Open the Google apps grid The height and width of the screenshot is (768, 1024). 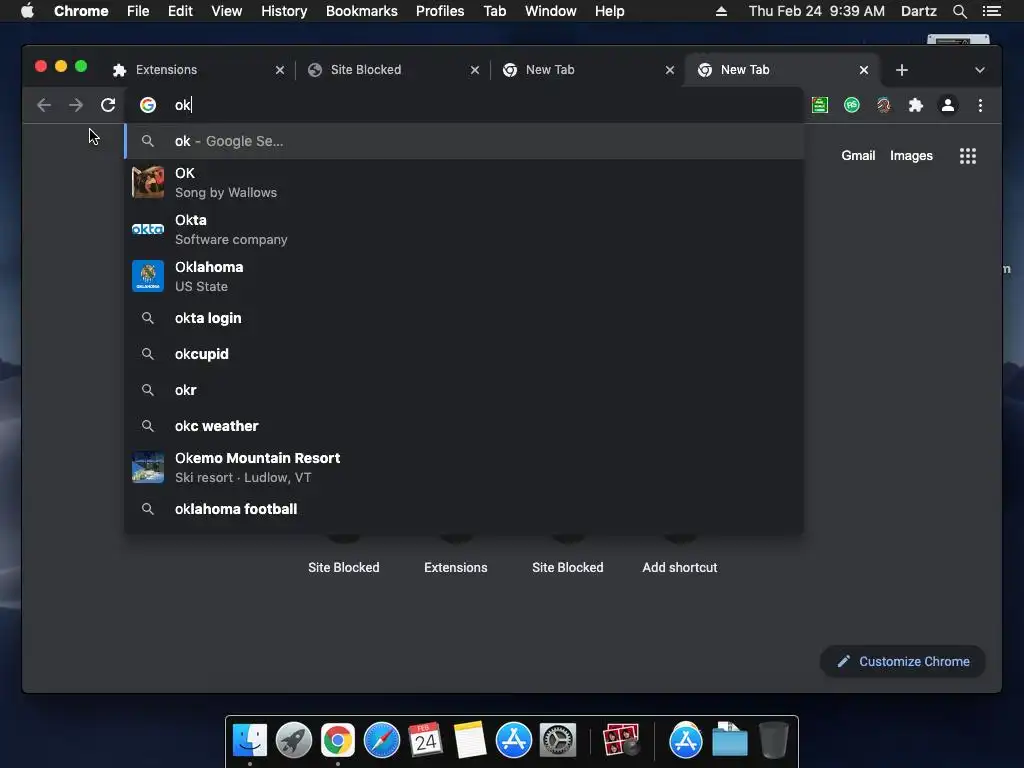coord(968,155)
